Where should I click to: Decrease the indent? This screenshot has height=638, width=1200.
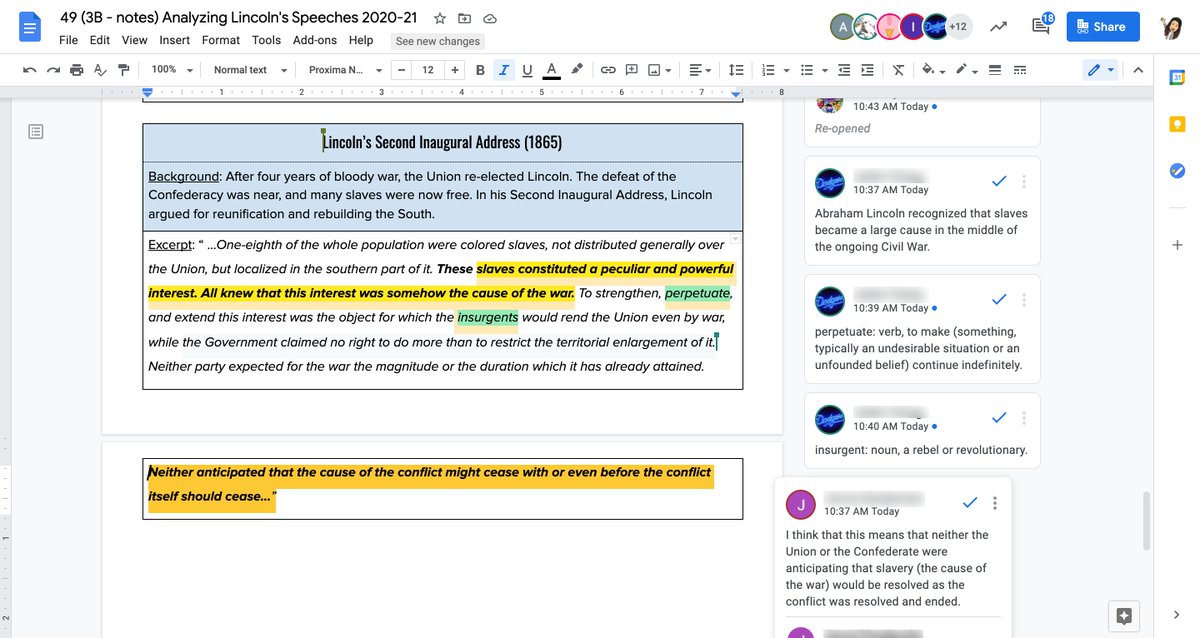coord(844,70)
